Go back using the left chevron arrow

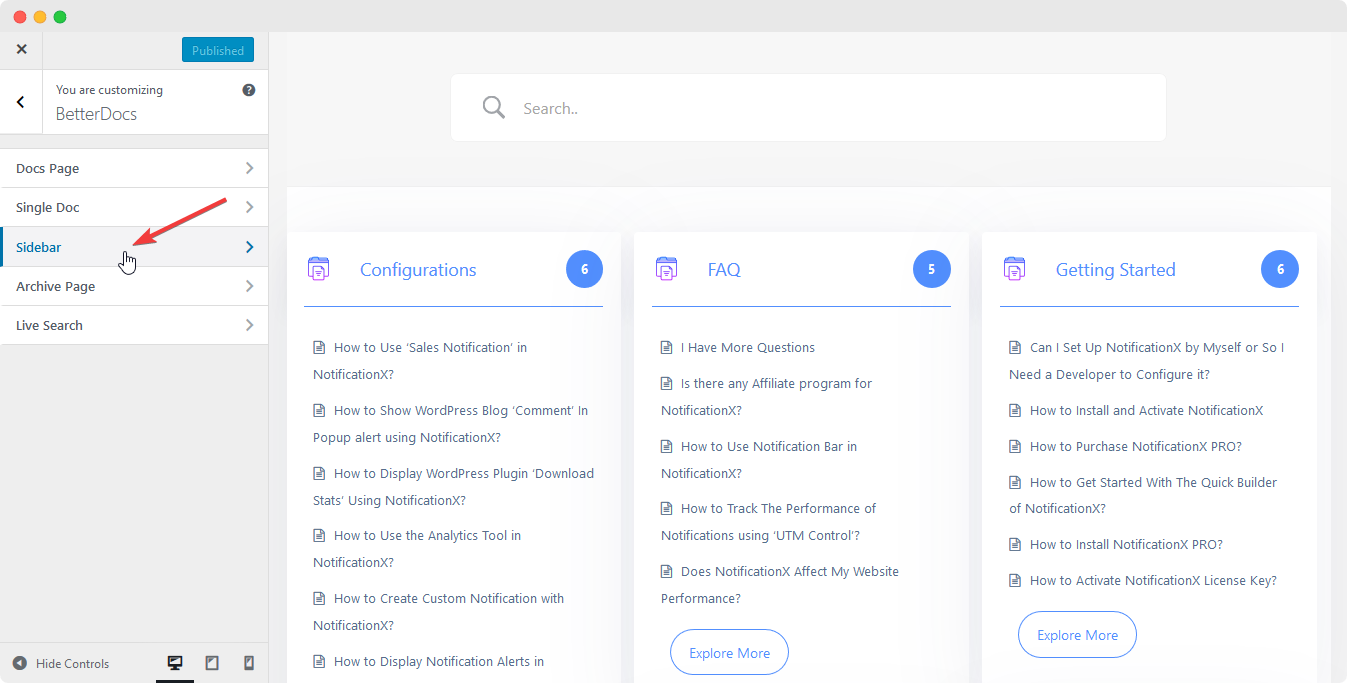[x=21, y=102]
